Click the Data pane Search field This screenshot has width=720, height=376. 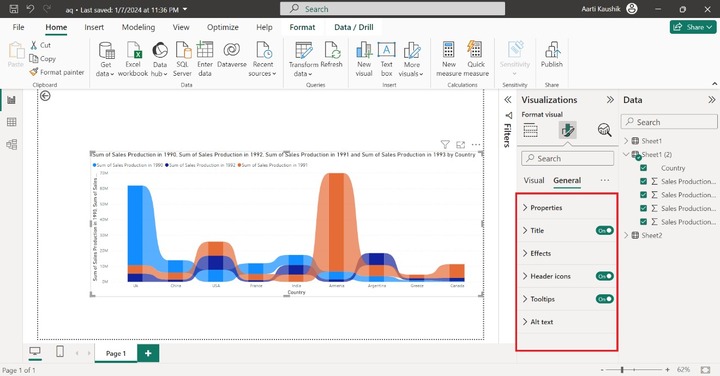pyautogui.click(x=669, y=122)
